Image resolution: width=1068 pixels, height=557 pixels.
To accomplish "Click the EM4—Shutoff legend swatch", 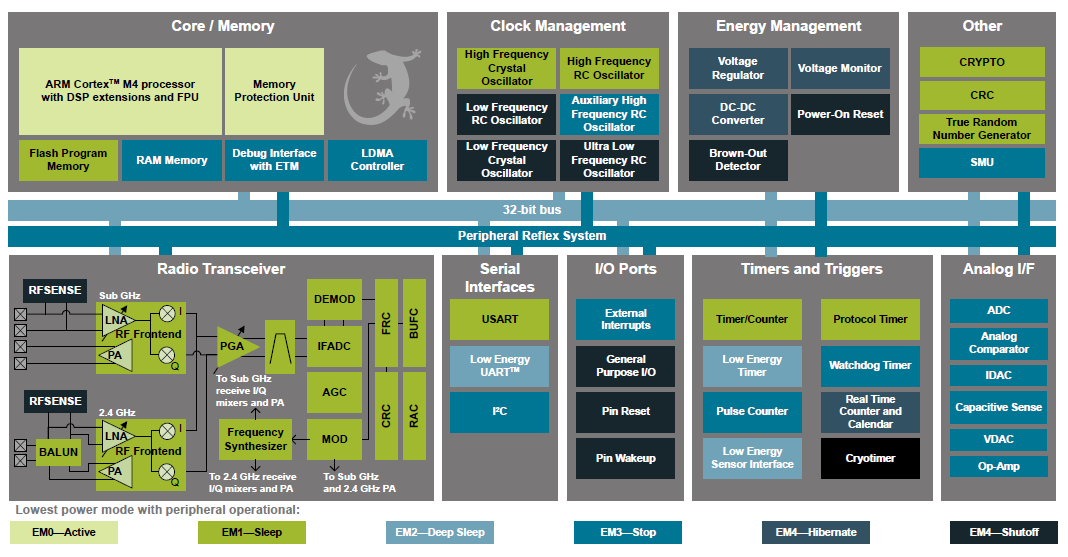I will tap(1004, 532).
